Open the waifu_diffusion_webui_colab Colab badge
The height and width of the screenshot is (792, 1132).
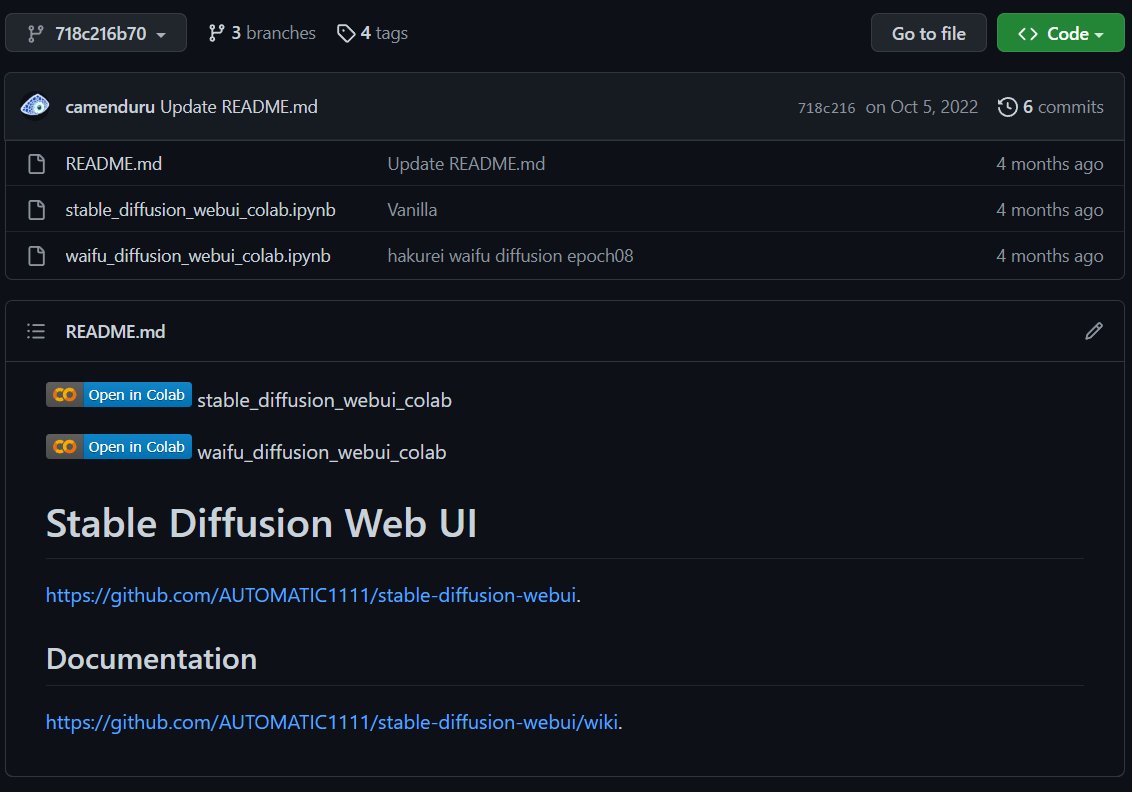pyautogui.click(x=118, y=446)
